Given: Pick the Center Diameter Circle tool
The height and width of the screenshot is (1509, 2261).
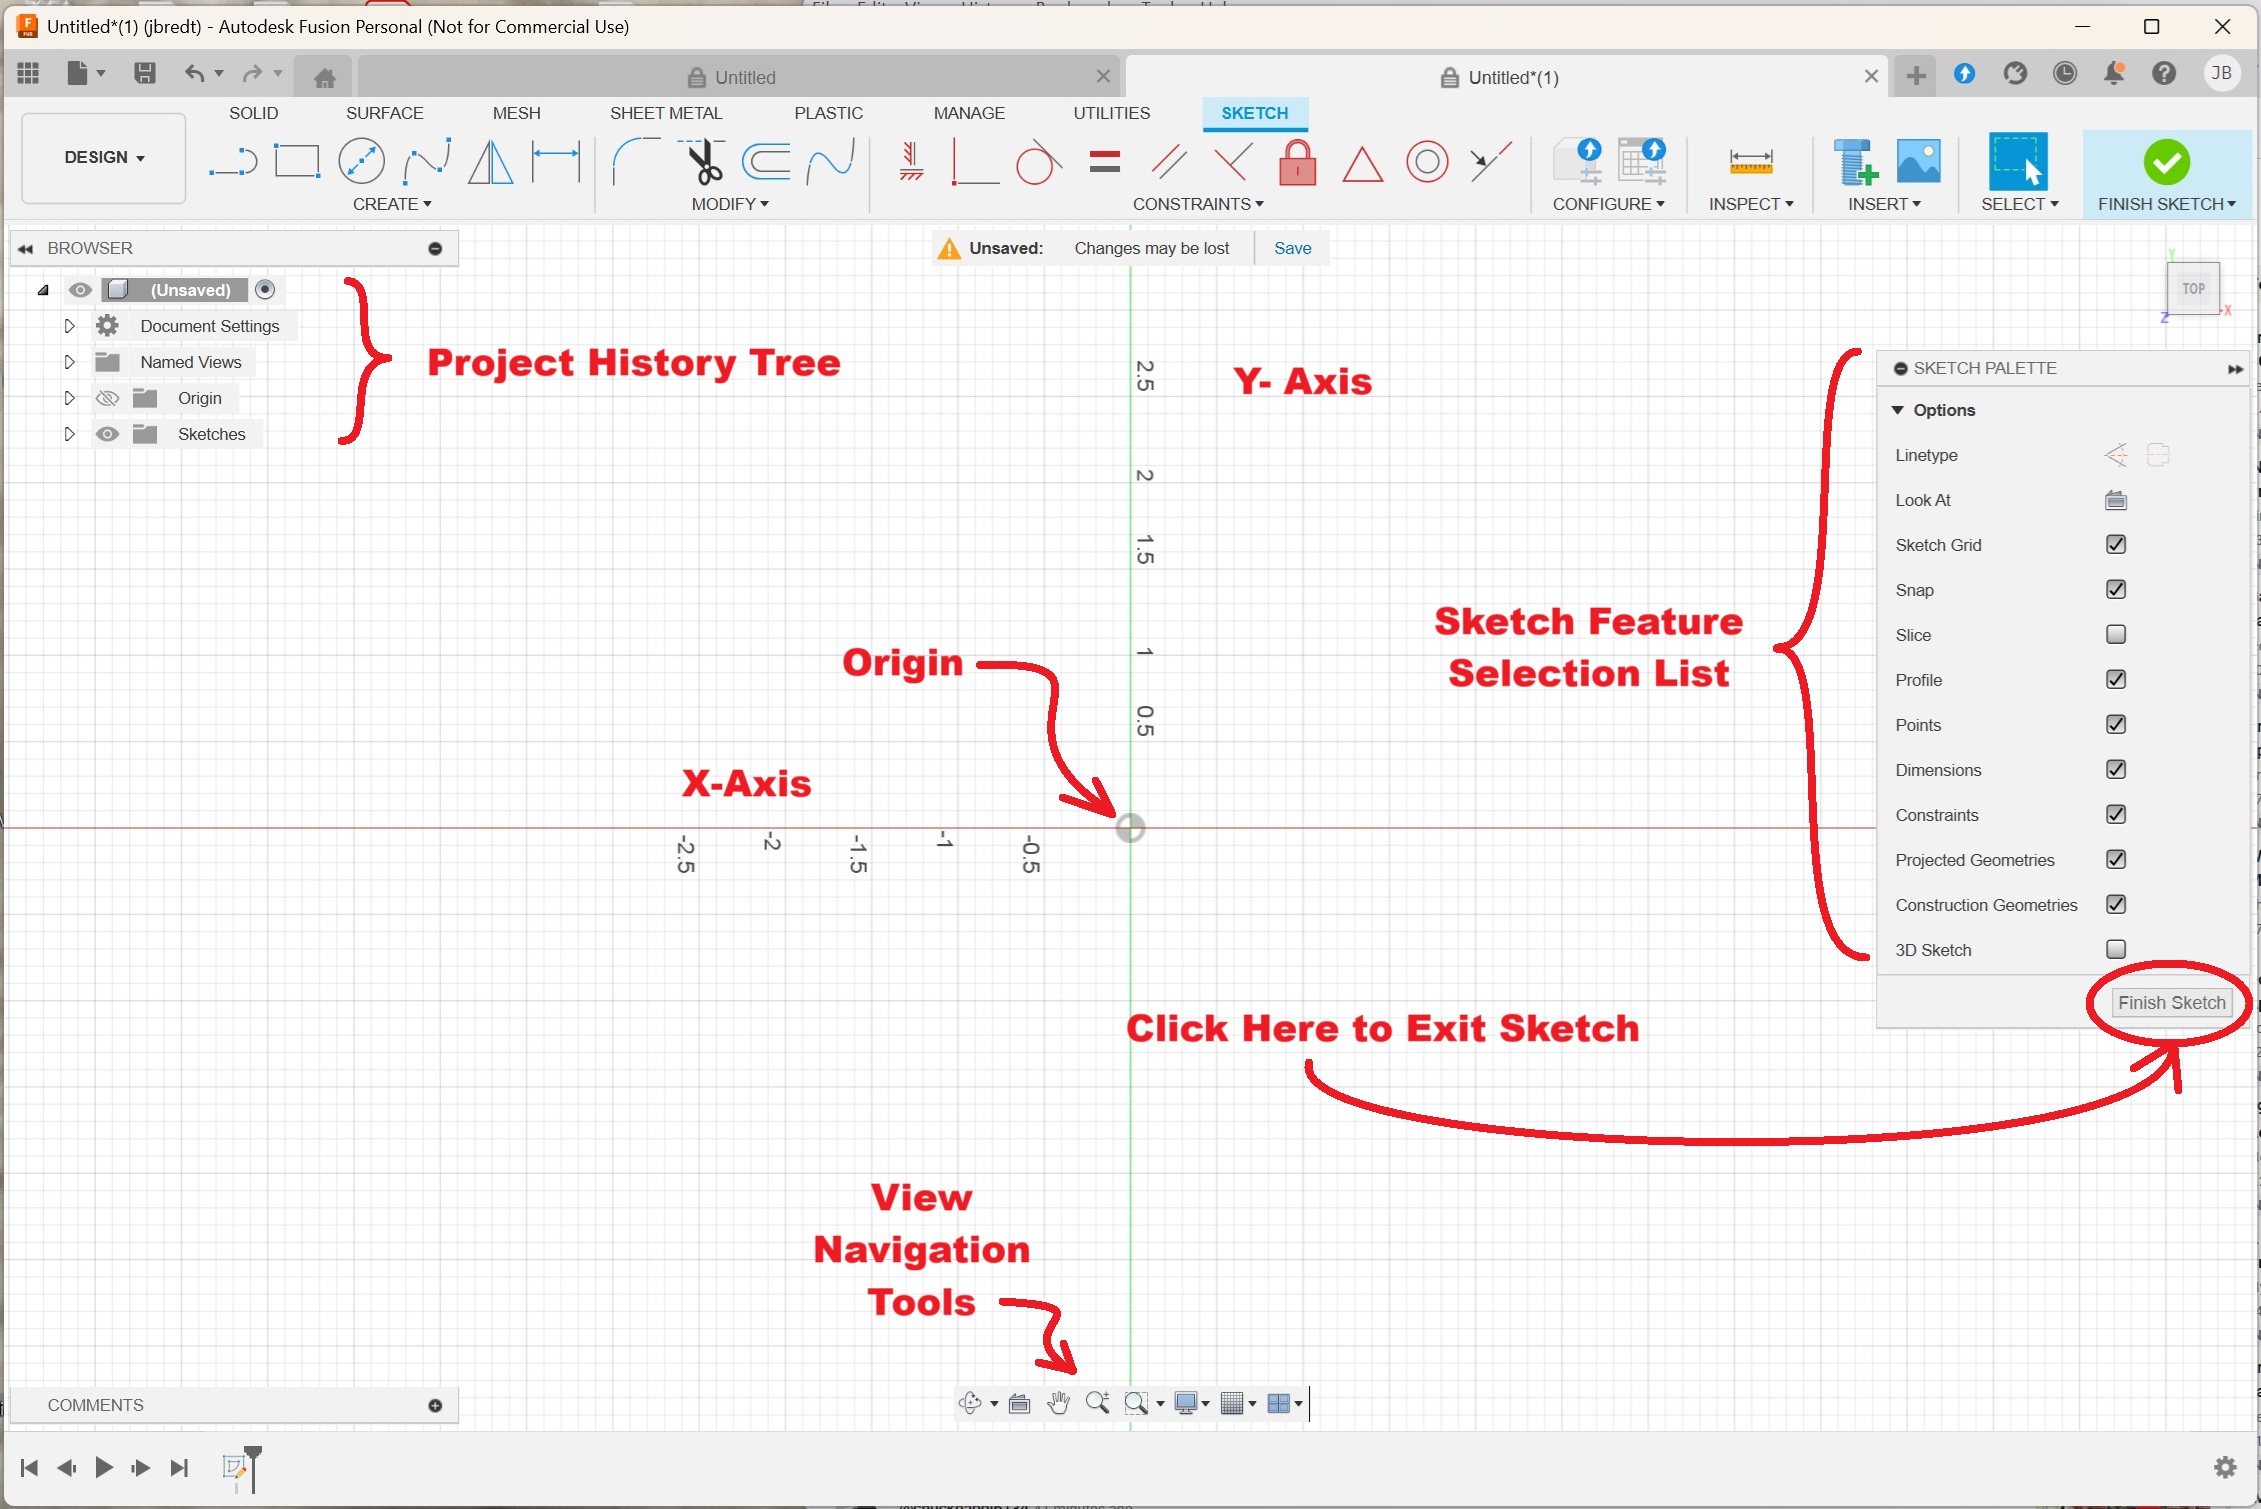Looking at the screenshot, I should tap(361, 162).
